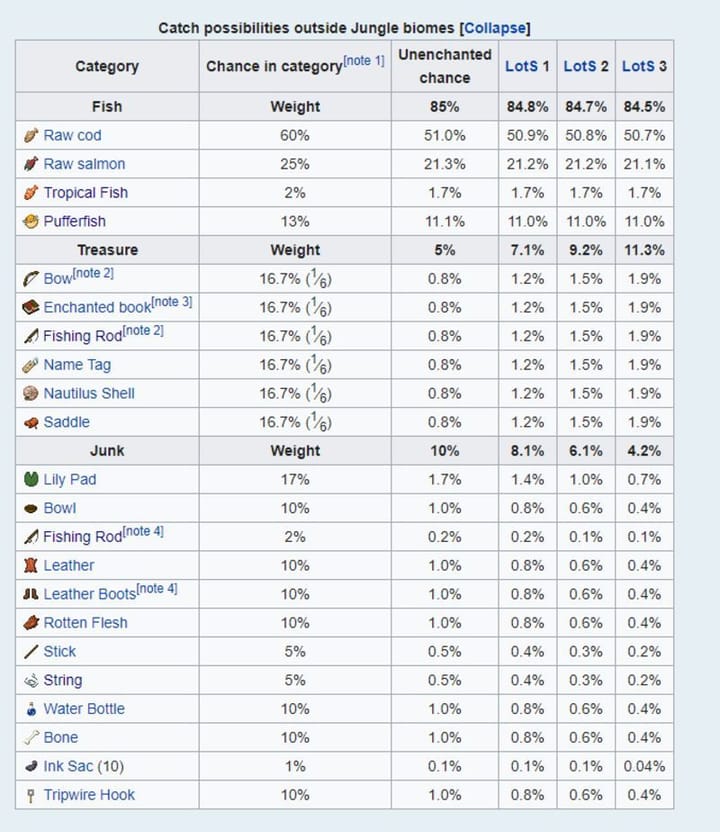Screen dimensions: 720x832
Task: Collapse the catch possibilities table
Action: [x=495, y=28]
